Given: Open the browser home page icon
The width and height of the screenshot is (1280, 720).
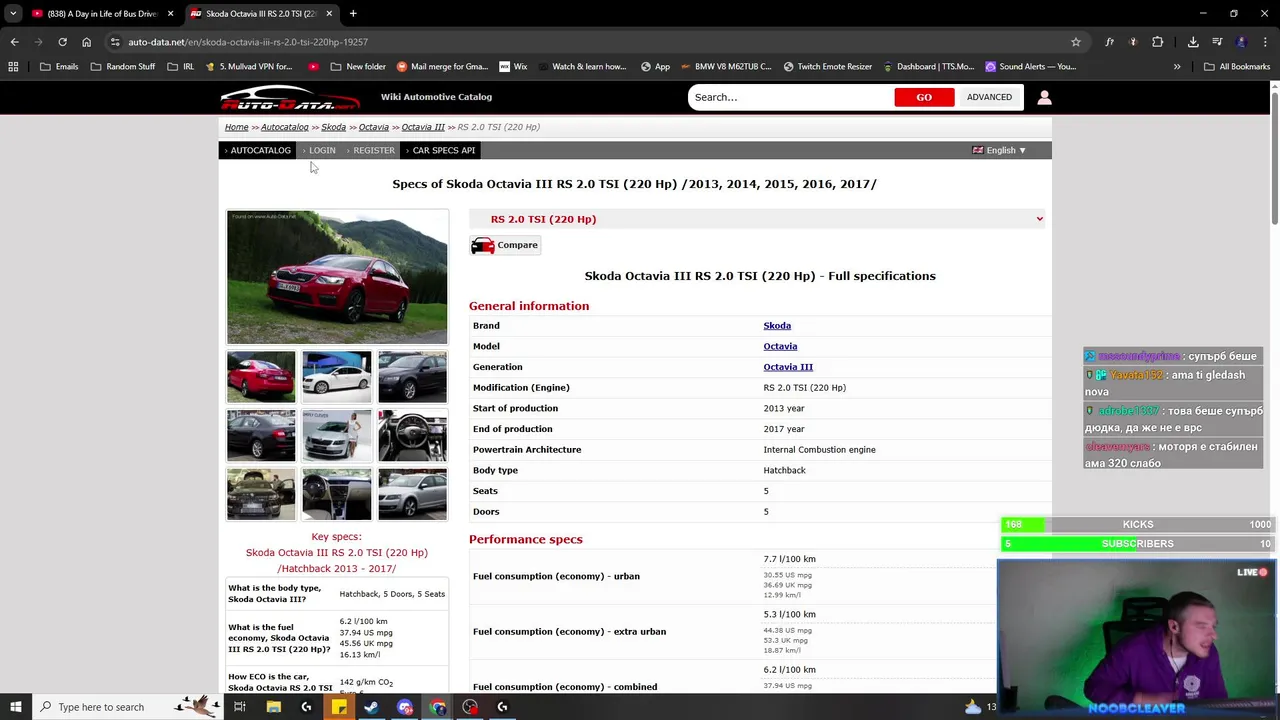Looking at the screenshot, I should [86, 42].
